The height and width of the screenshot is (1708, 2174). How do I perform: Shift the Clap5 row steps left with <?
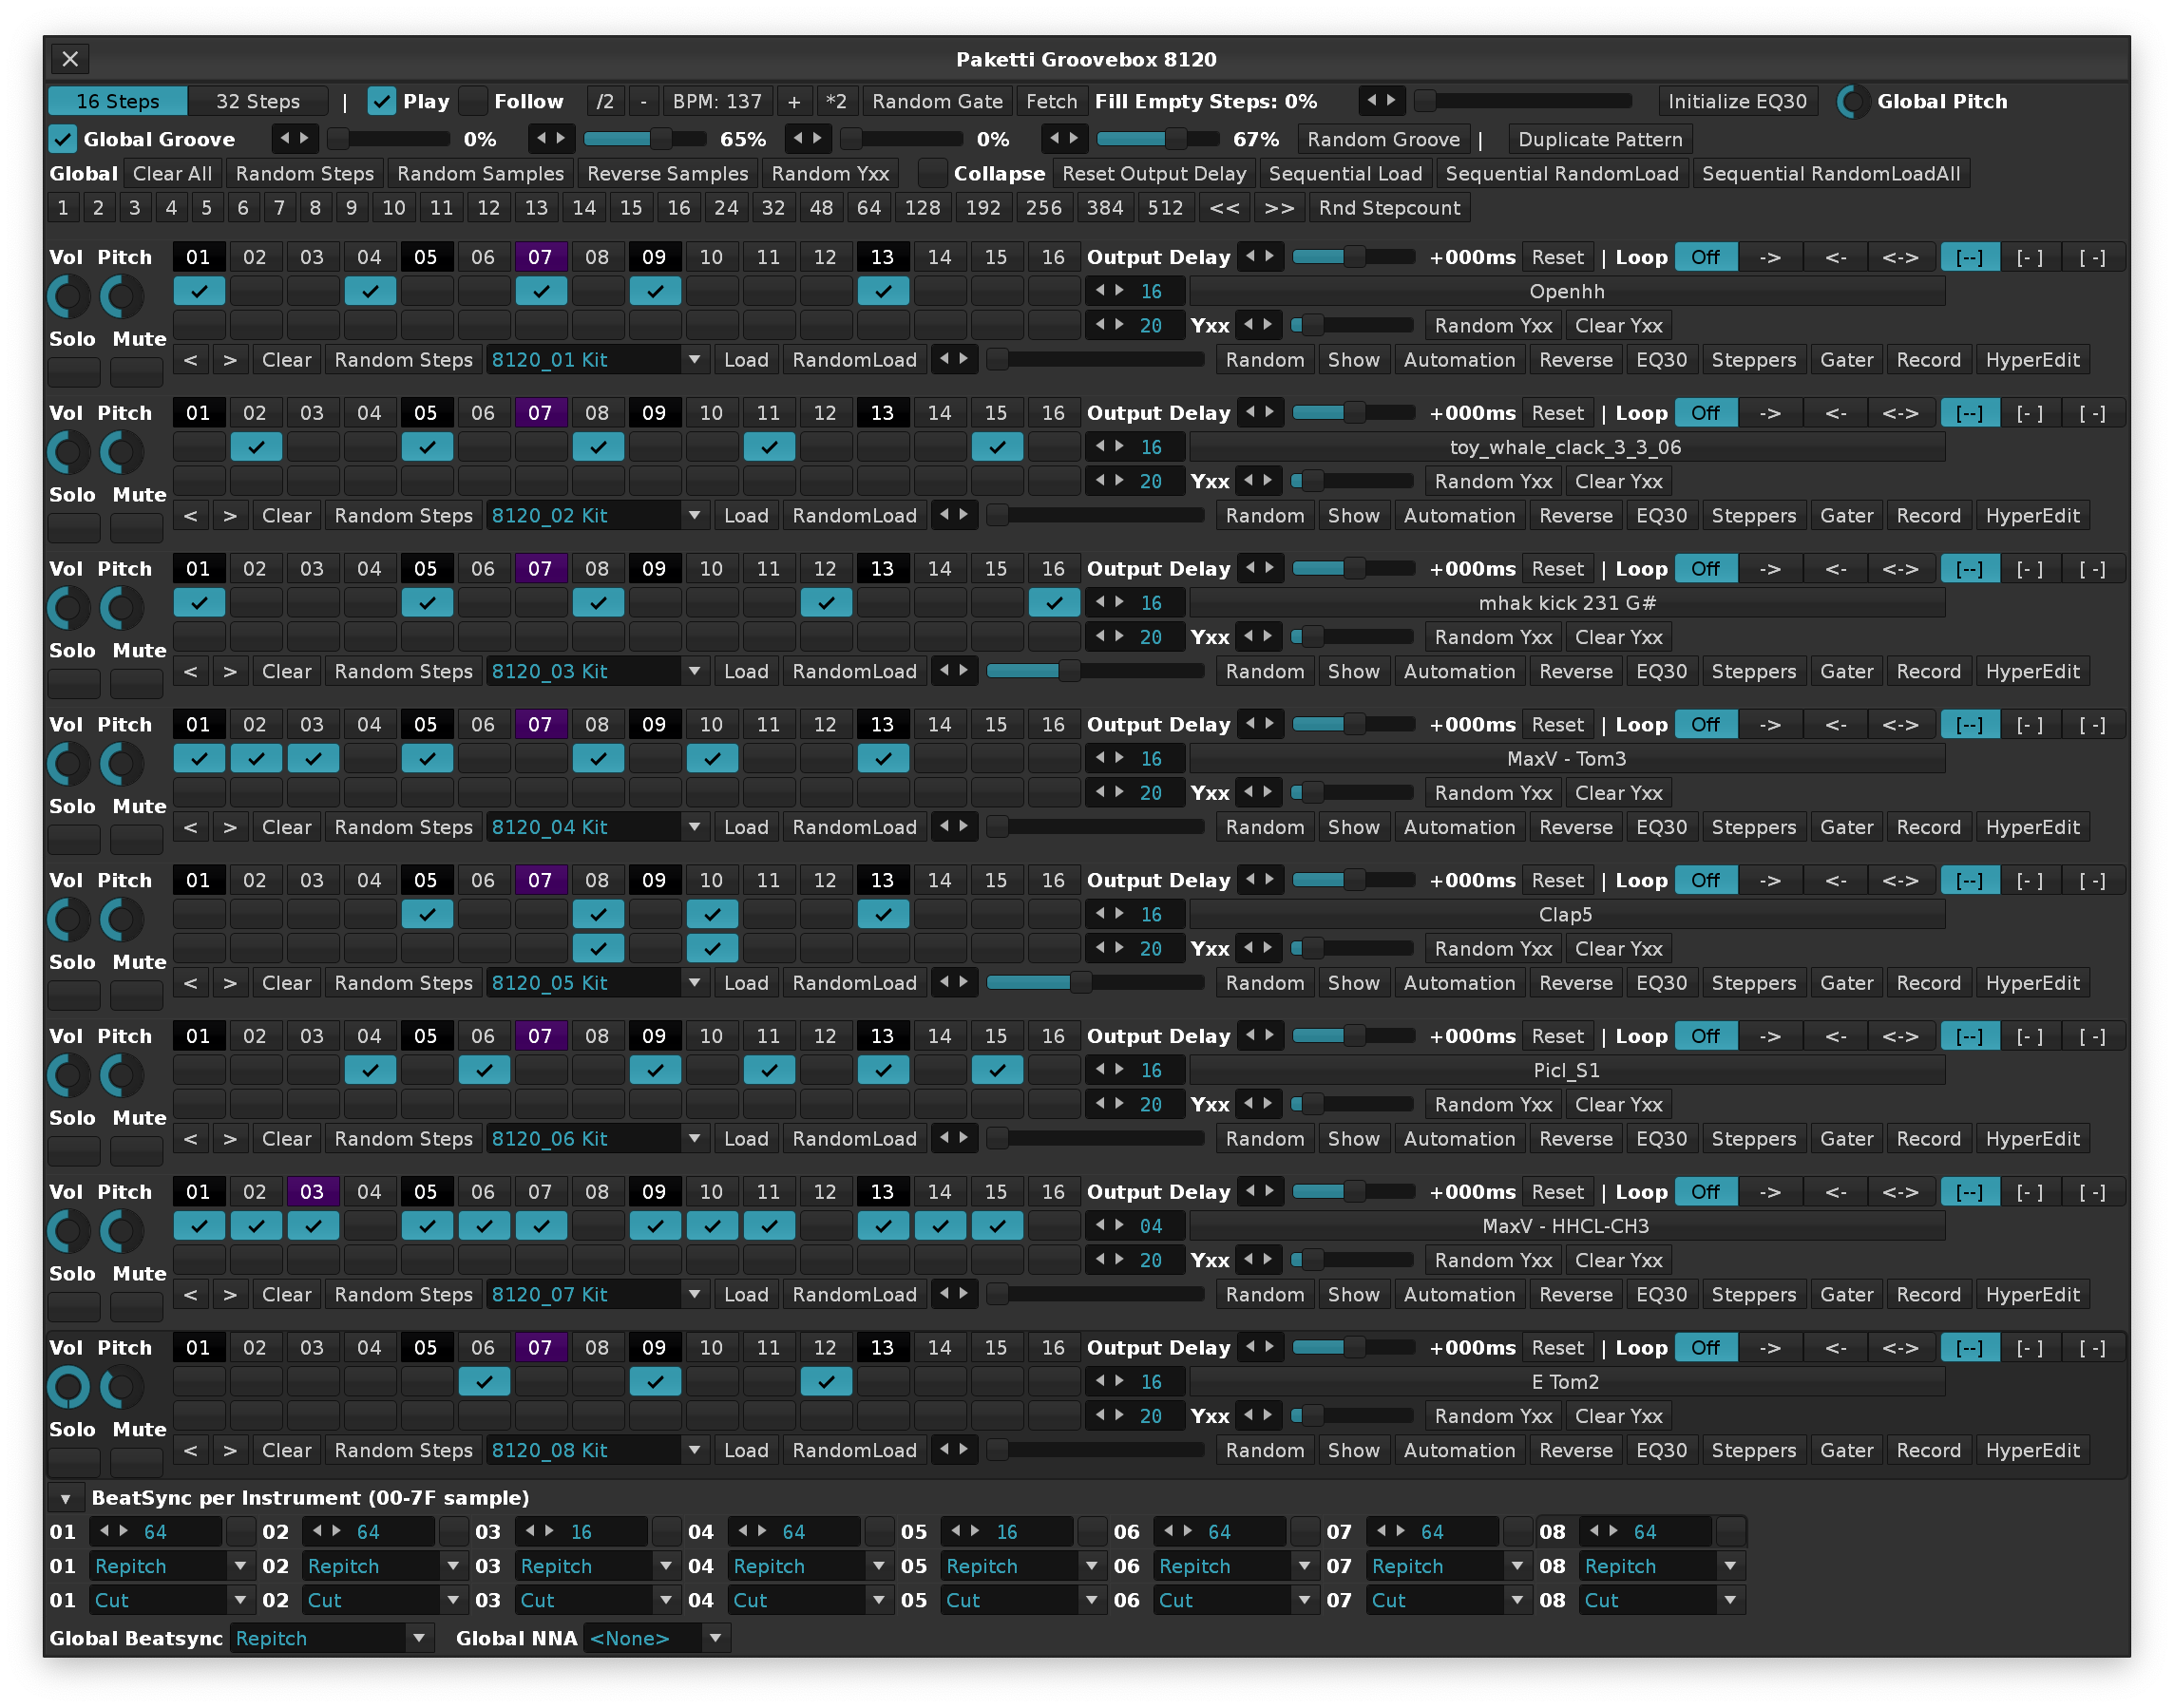click(x=191, y=983)
